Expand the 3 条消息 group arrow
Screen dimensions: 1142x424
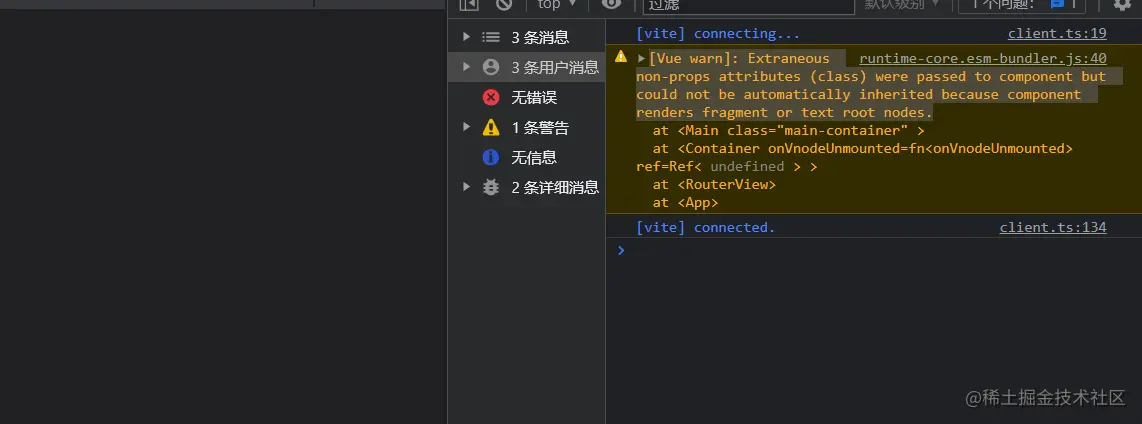pyautogui.click(x=465, y=37)
